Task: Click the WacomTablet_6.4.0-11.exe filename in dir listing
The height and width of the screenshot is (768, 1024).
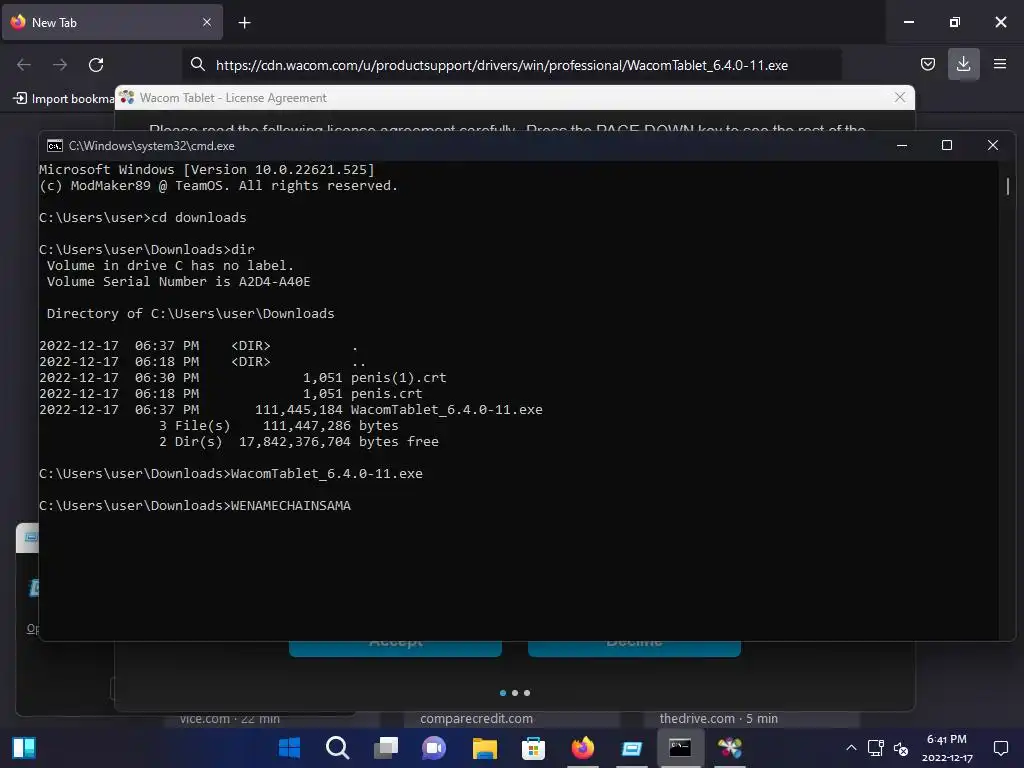Action: point(447,409)
